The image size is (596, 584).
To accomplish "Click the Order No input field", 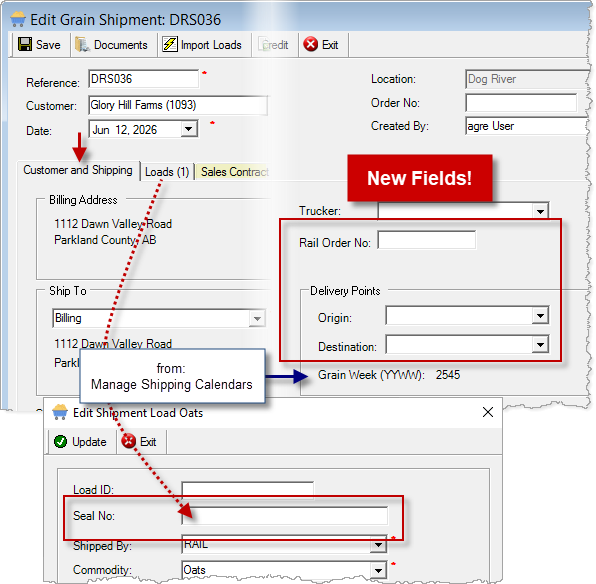I will [x=521, y=103].
